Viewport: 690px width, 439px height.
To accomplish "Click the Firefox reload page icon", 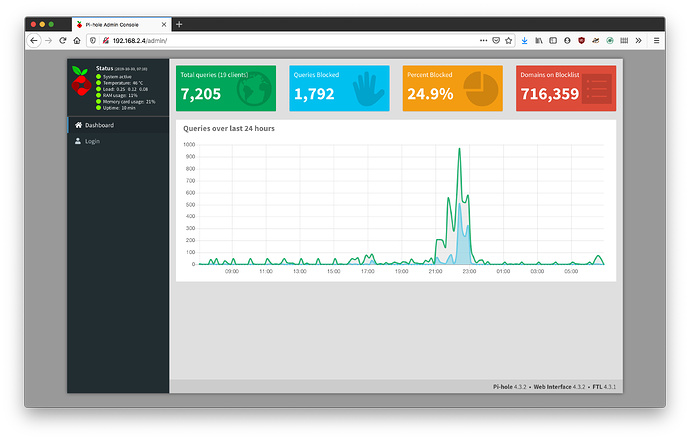I will pyautogui.click(x=64, y=40).
